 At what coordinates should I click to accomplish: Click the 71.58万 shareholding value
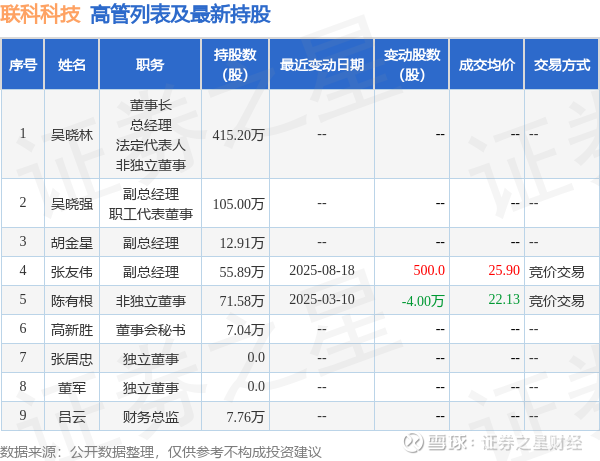pyautogui.click(x=242, y=301)
